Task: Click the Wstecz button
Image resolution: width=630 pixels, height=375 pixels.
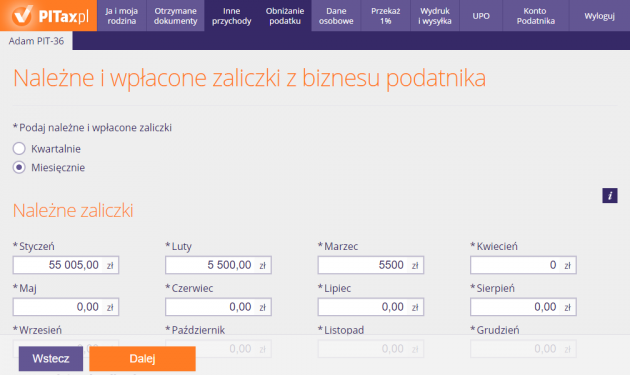Action: [51, 359]
